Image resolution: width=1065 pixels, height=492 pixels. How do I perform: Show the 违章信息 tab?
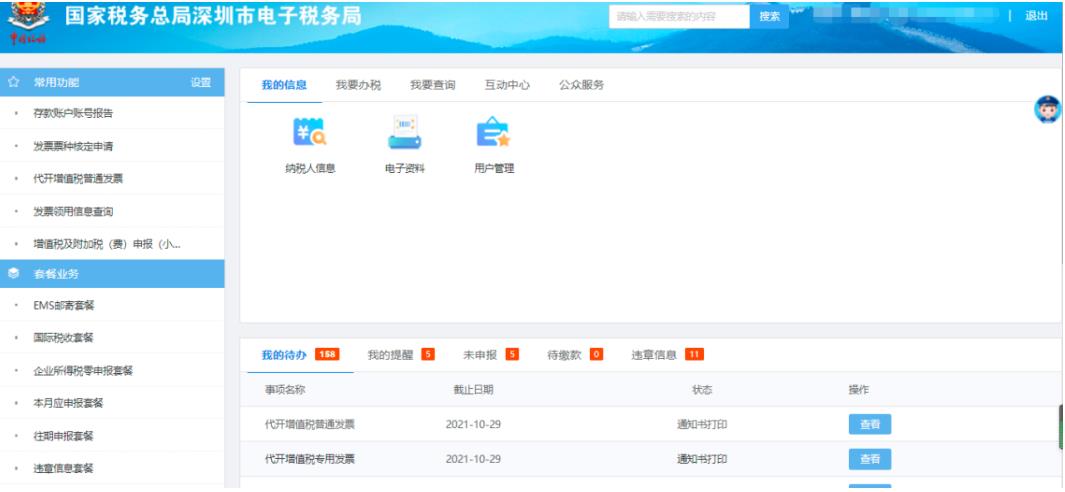(x=657, y=355)
